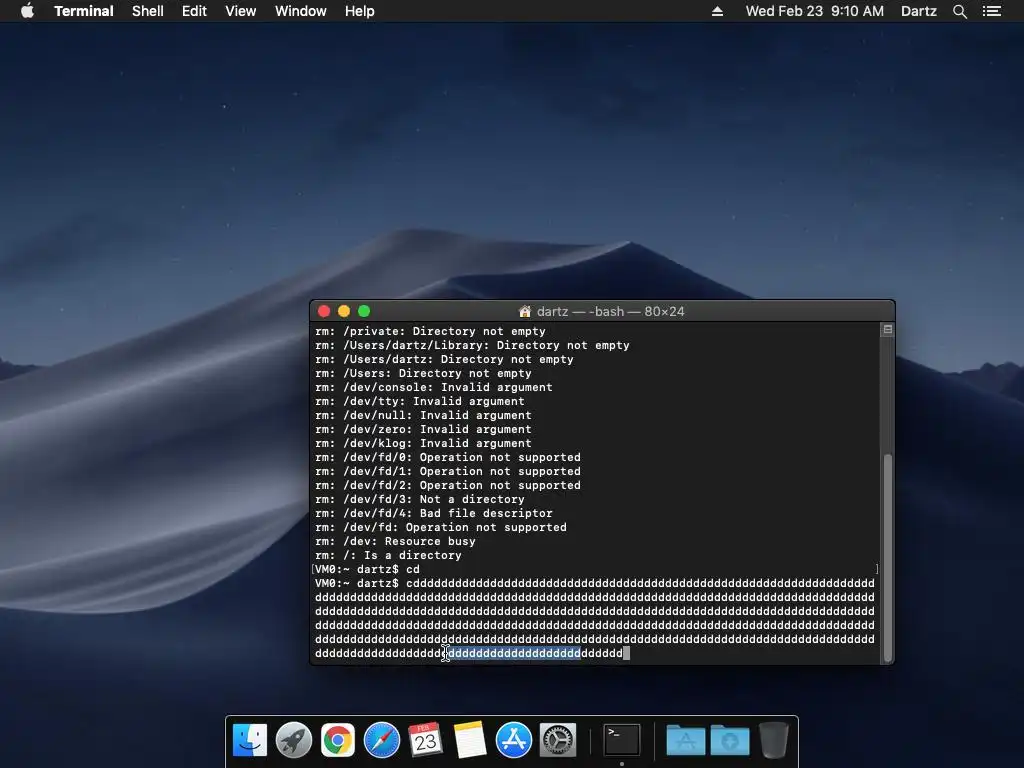This screenshot has height=768, width=1024.
Task: Open App Store icon in Dock
Action: point(514,741)
